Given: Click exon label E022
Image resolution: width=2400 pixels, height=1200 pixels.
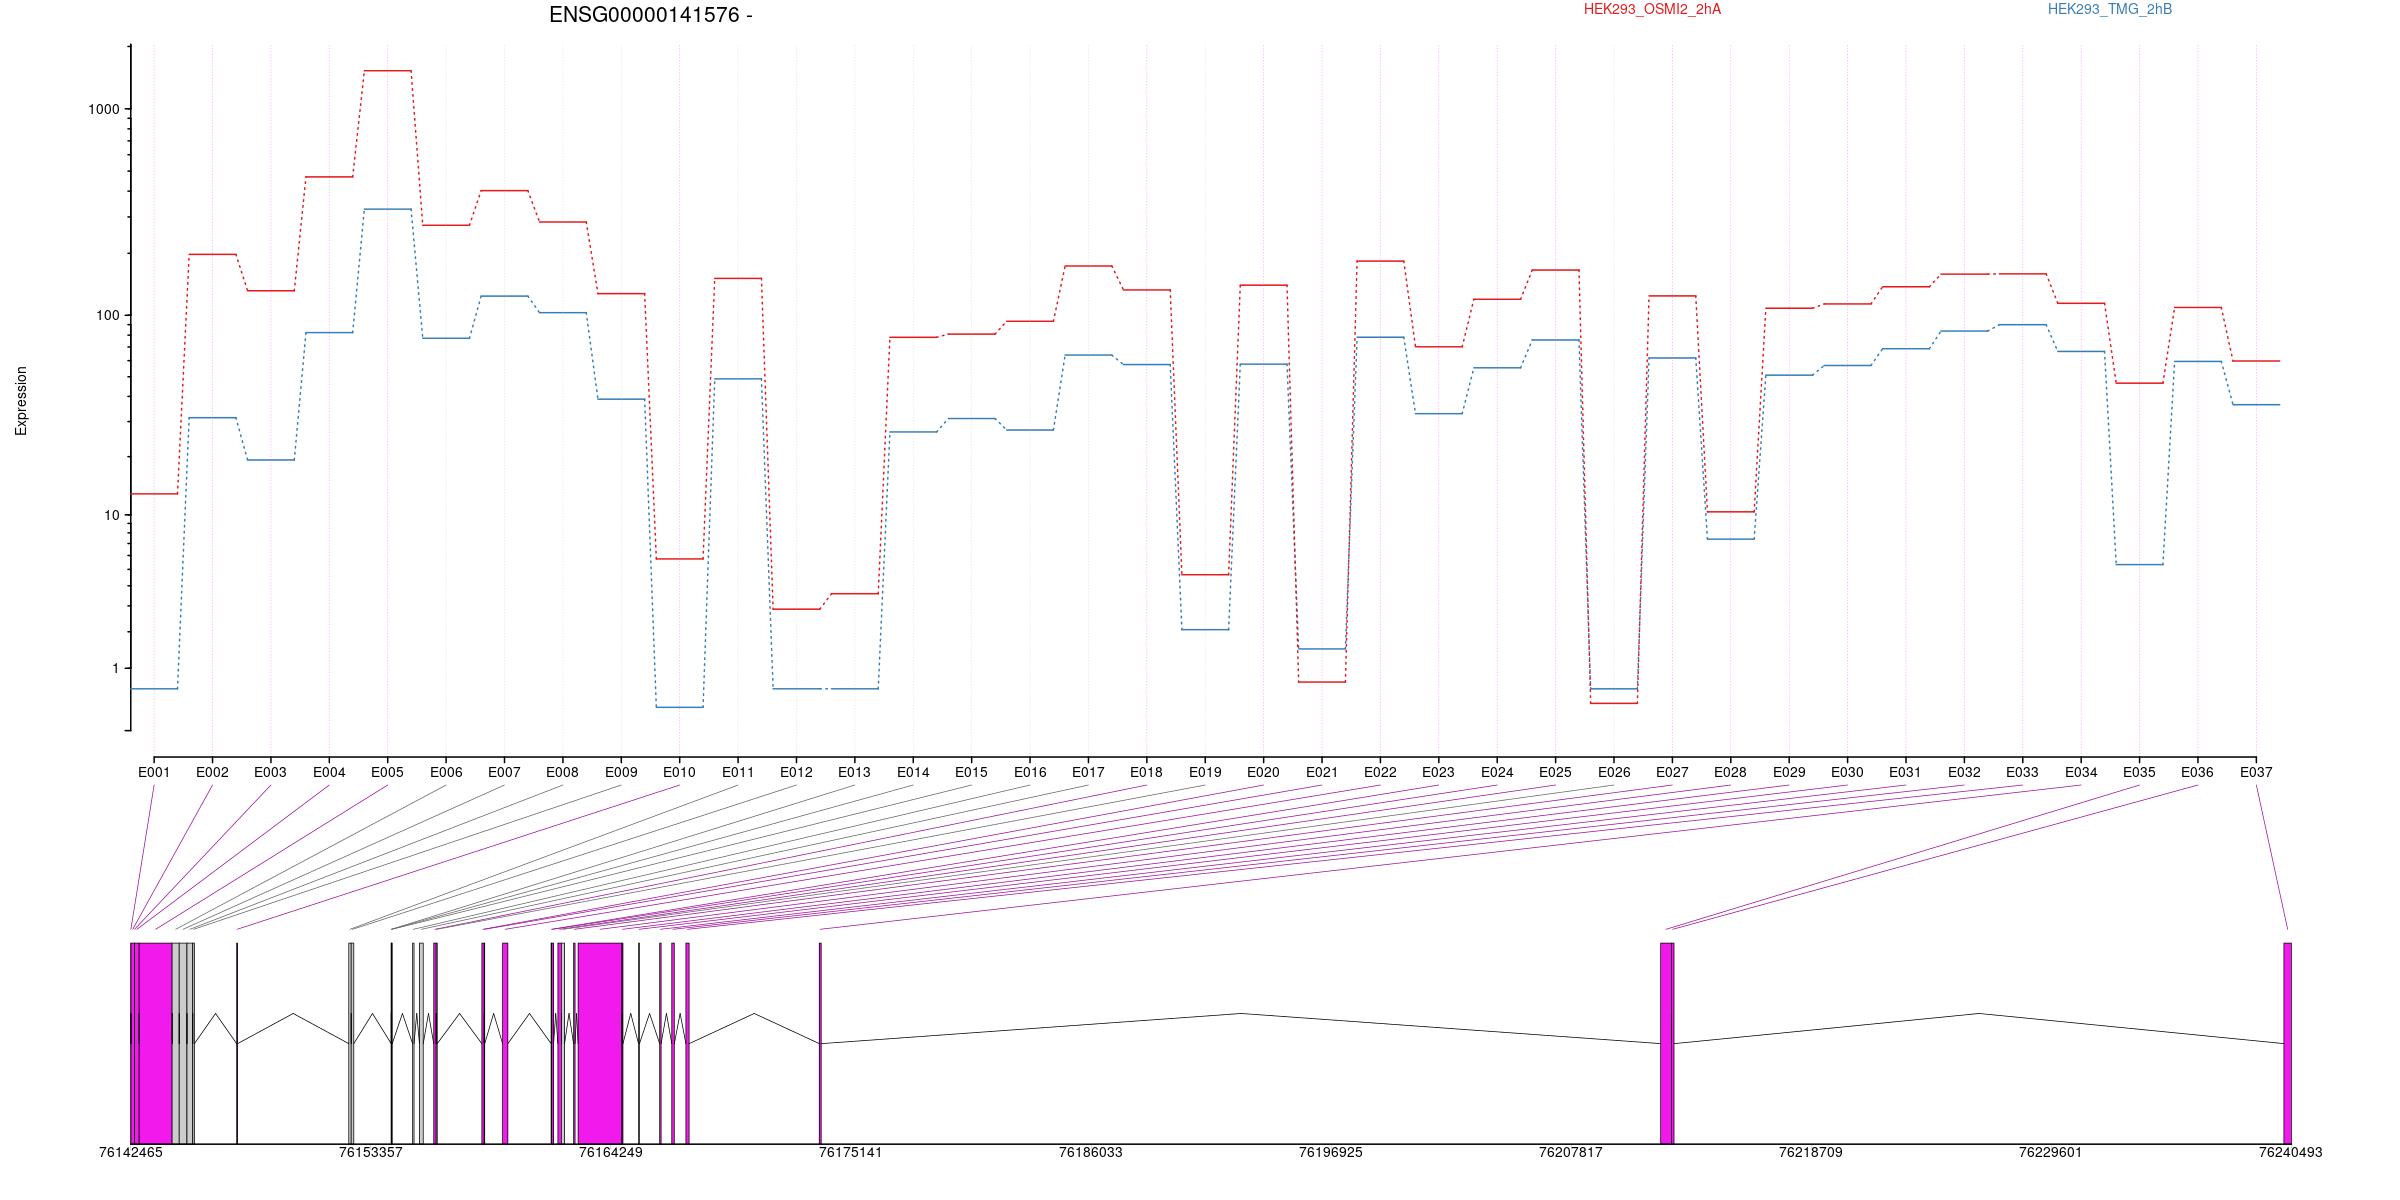Looking at the screenshot, I should [x=1380, y=773].
